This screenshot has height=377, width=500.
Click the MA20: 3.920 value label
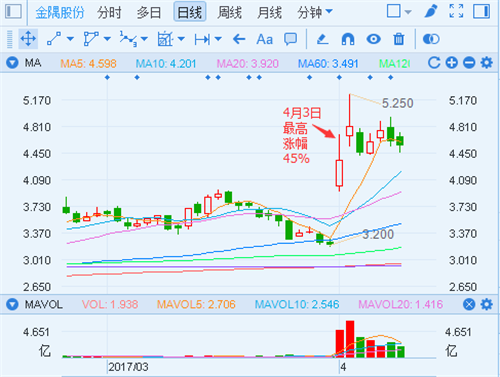pyautogui.click(x=247, y=63)
